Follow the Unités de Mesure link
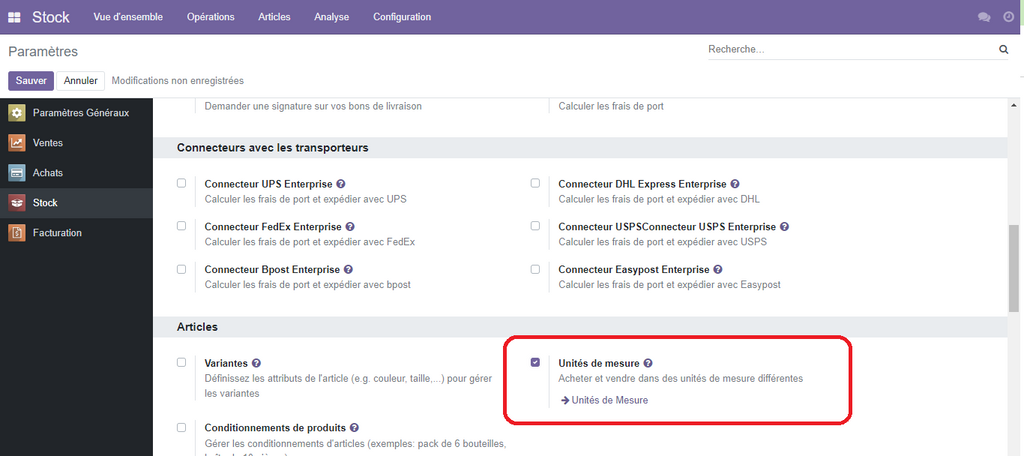The width and height of the screenshot is (1024, 456). tap(609, 400)
